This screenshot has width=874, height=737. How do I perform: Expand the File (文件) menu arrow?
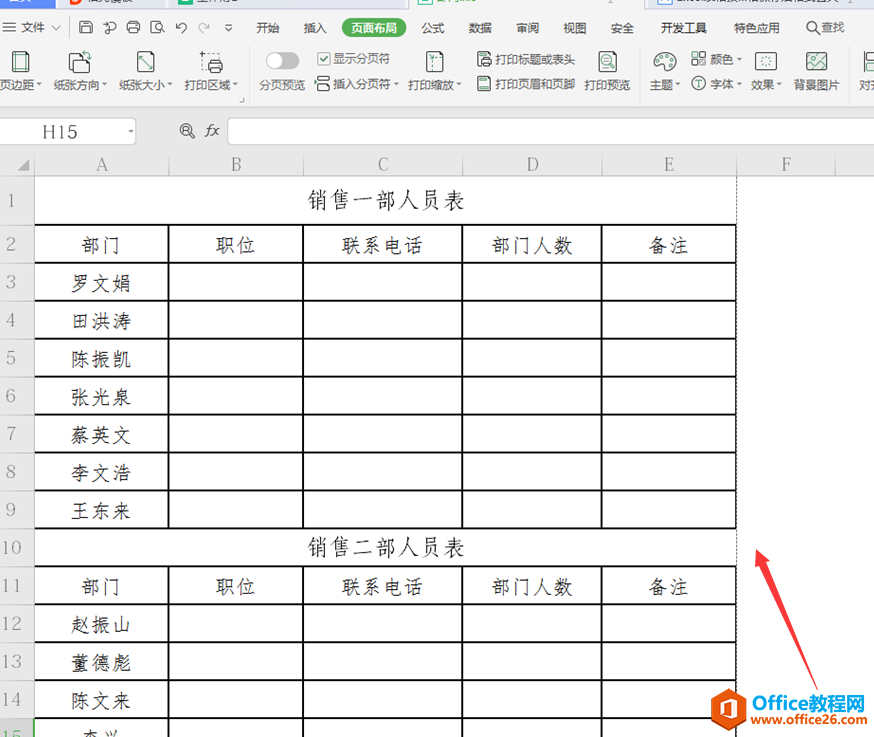(x=56, y=27)
